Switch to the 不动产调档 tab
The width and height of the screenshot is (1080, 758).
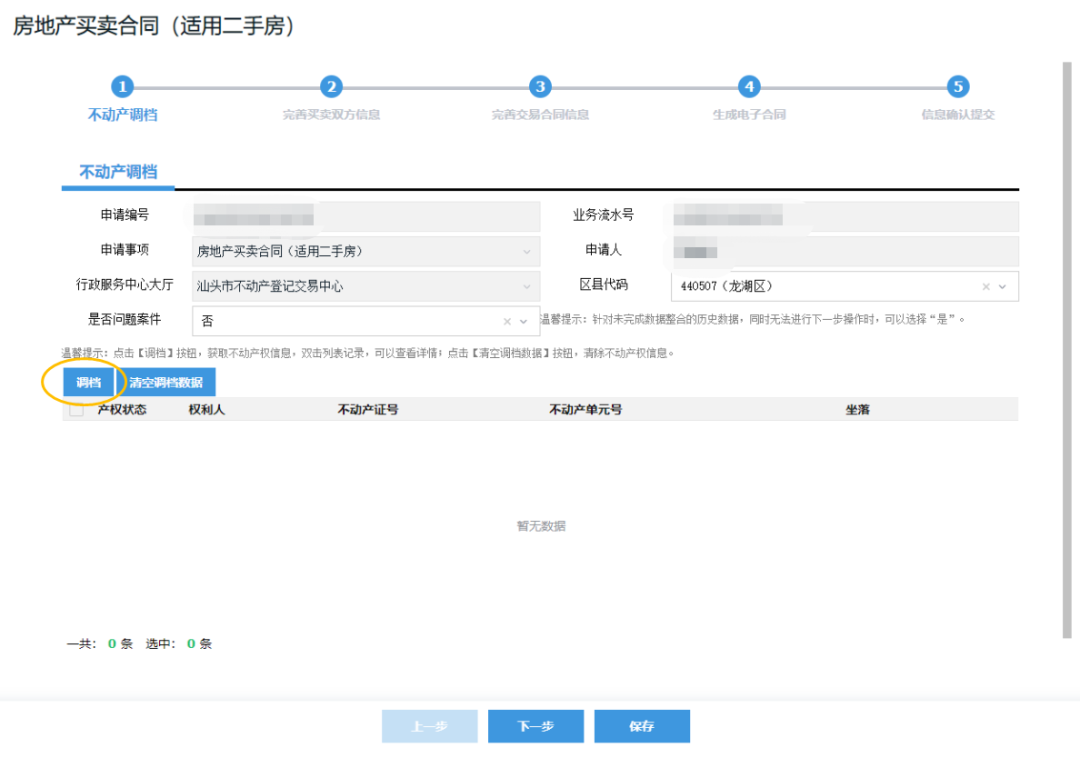120,170
